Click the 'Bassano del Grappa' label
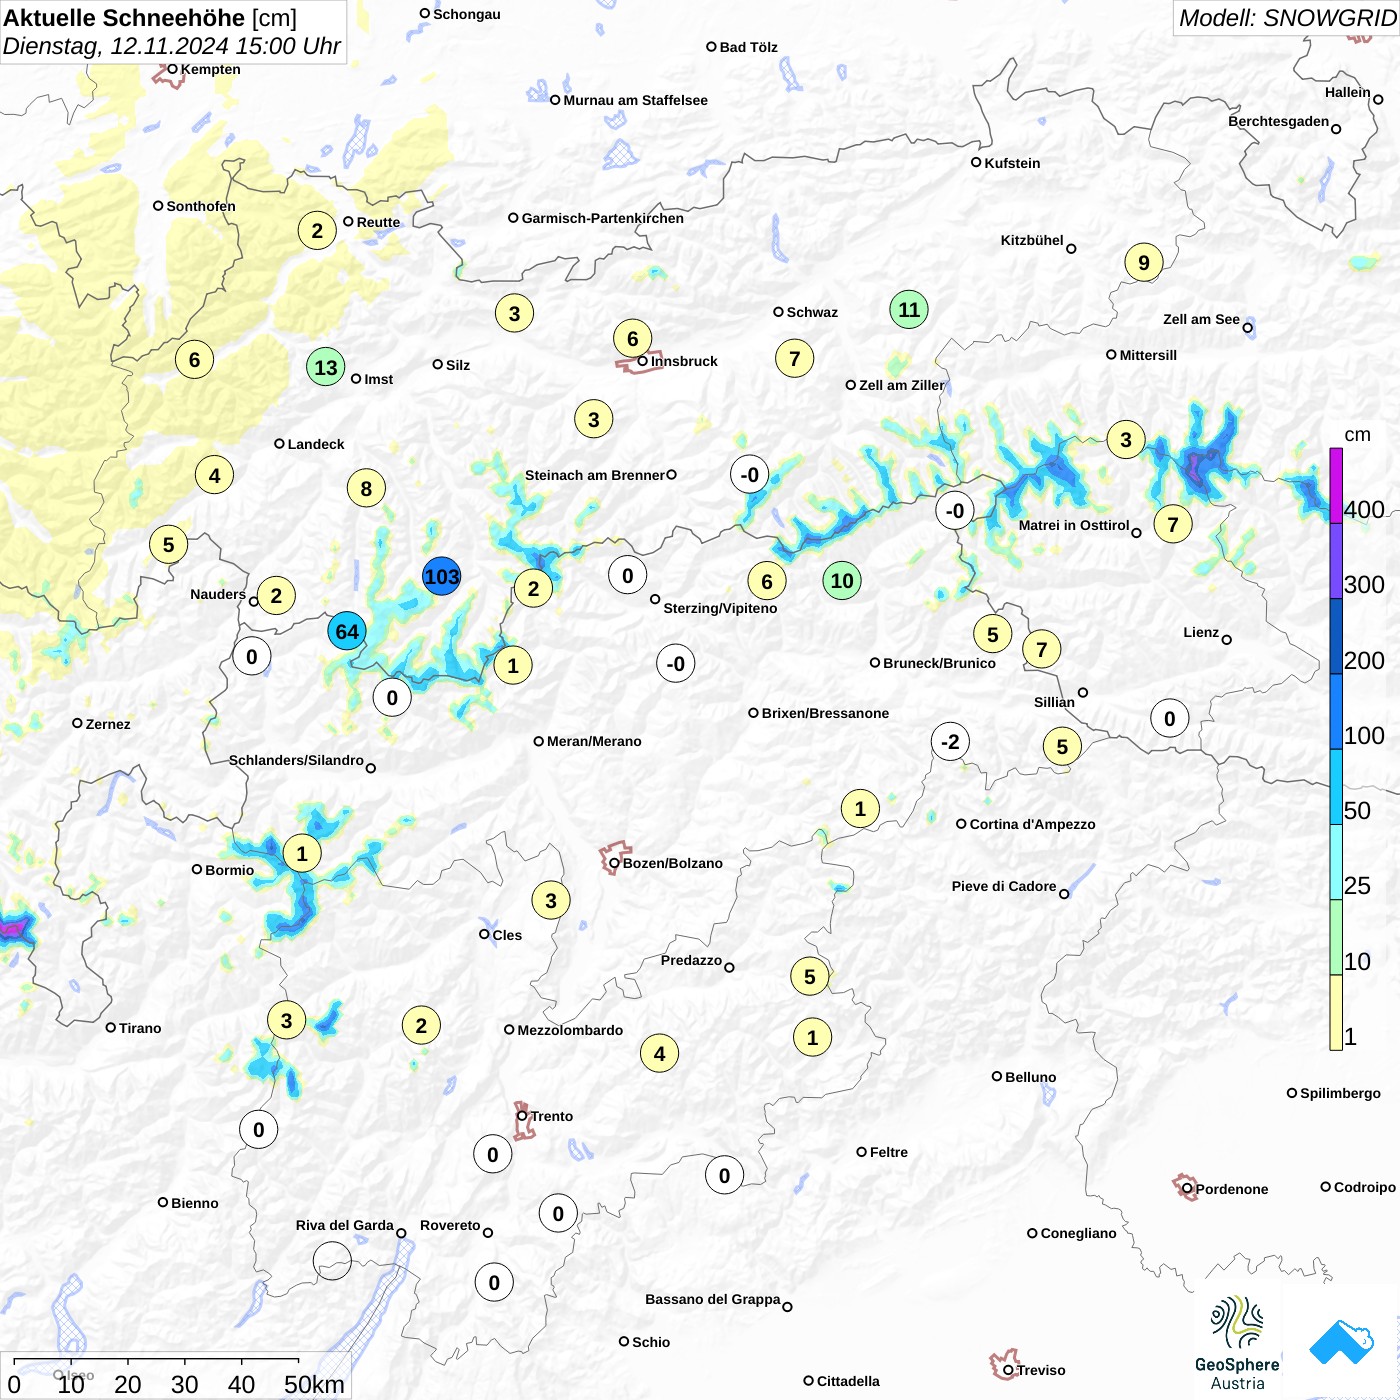The width and height of the screenshot is (1400, 1400). pyautogui.click(x=713, y=1299)
